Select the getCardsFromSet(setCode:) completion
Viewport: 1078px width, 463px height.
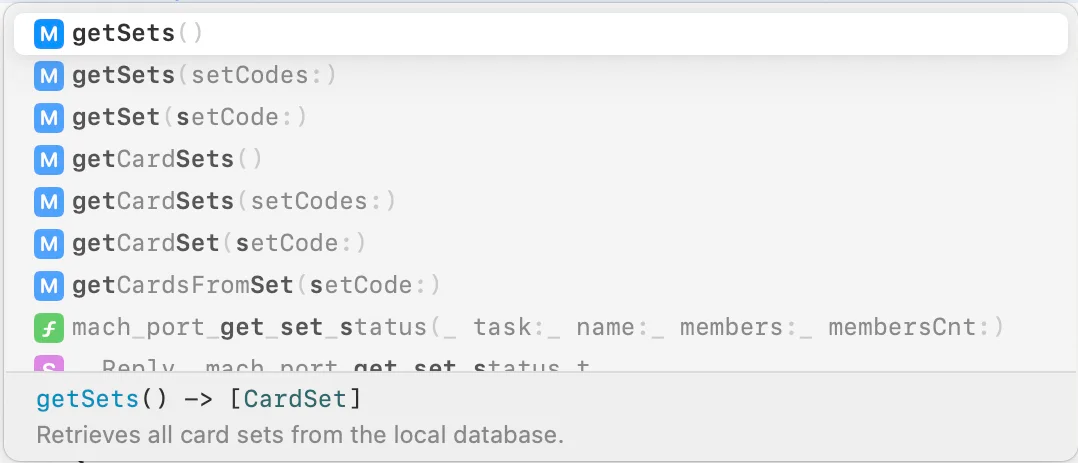click(x=256, y=286)
